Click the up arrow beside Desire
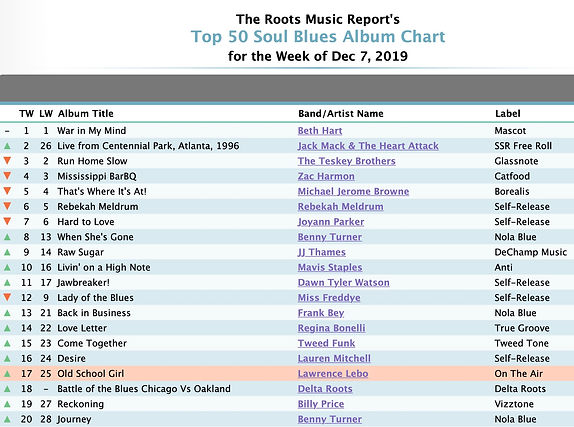 click(7, 359)
